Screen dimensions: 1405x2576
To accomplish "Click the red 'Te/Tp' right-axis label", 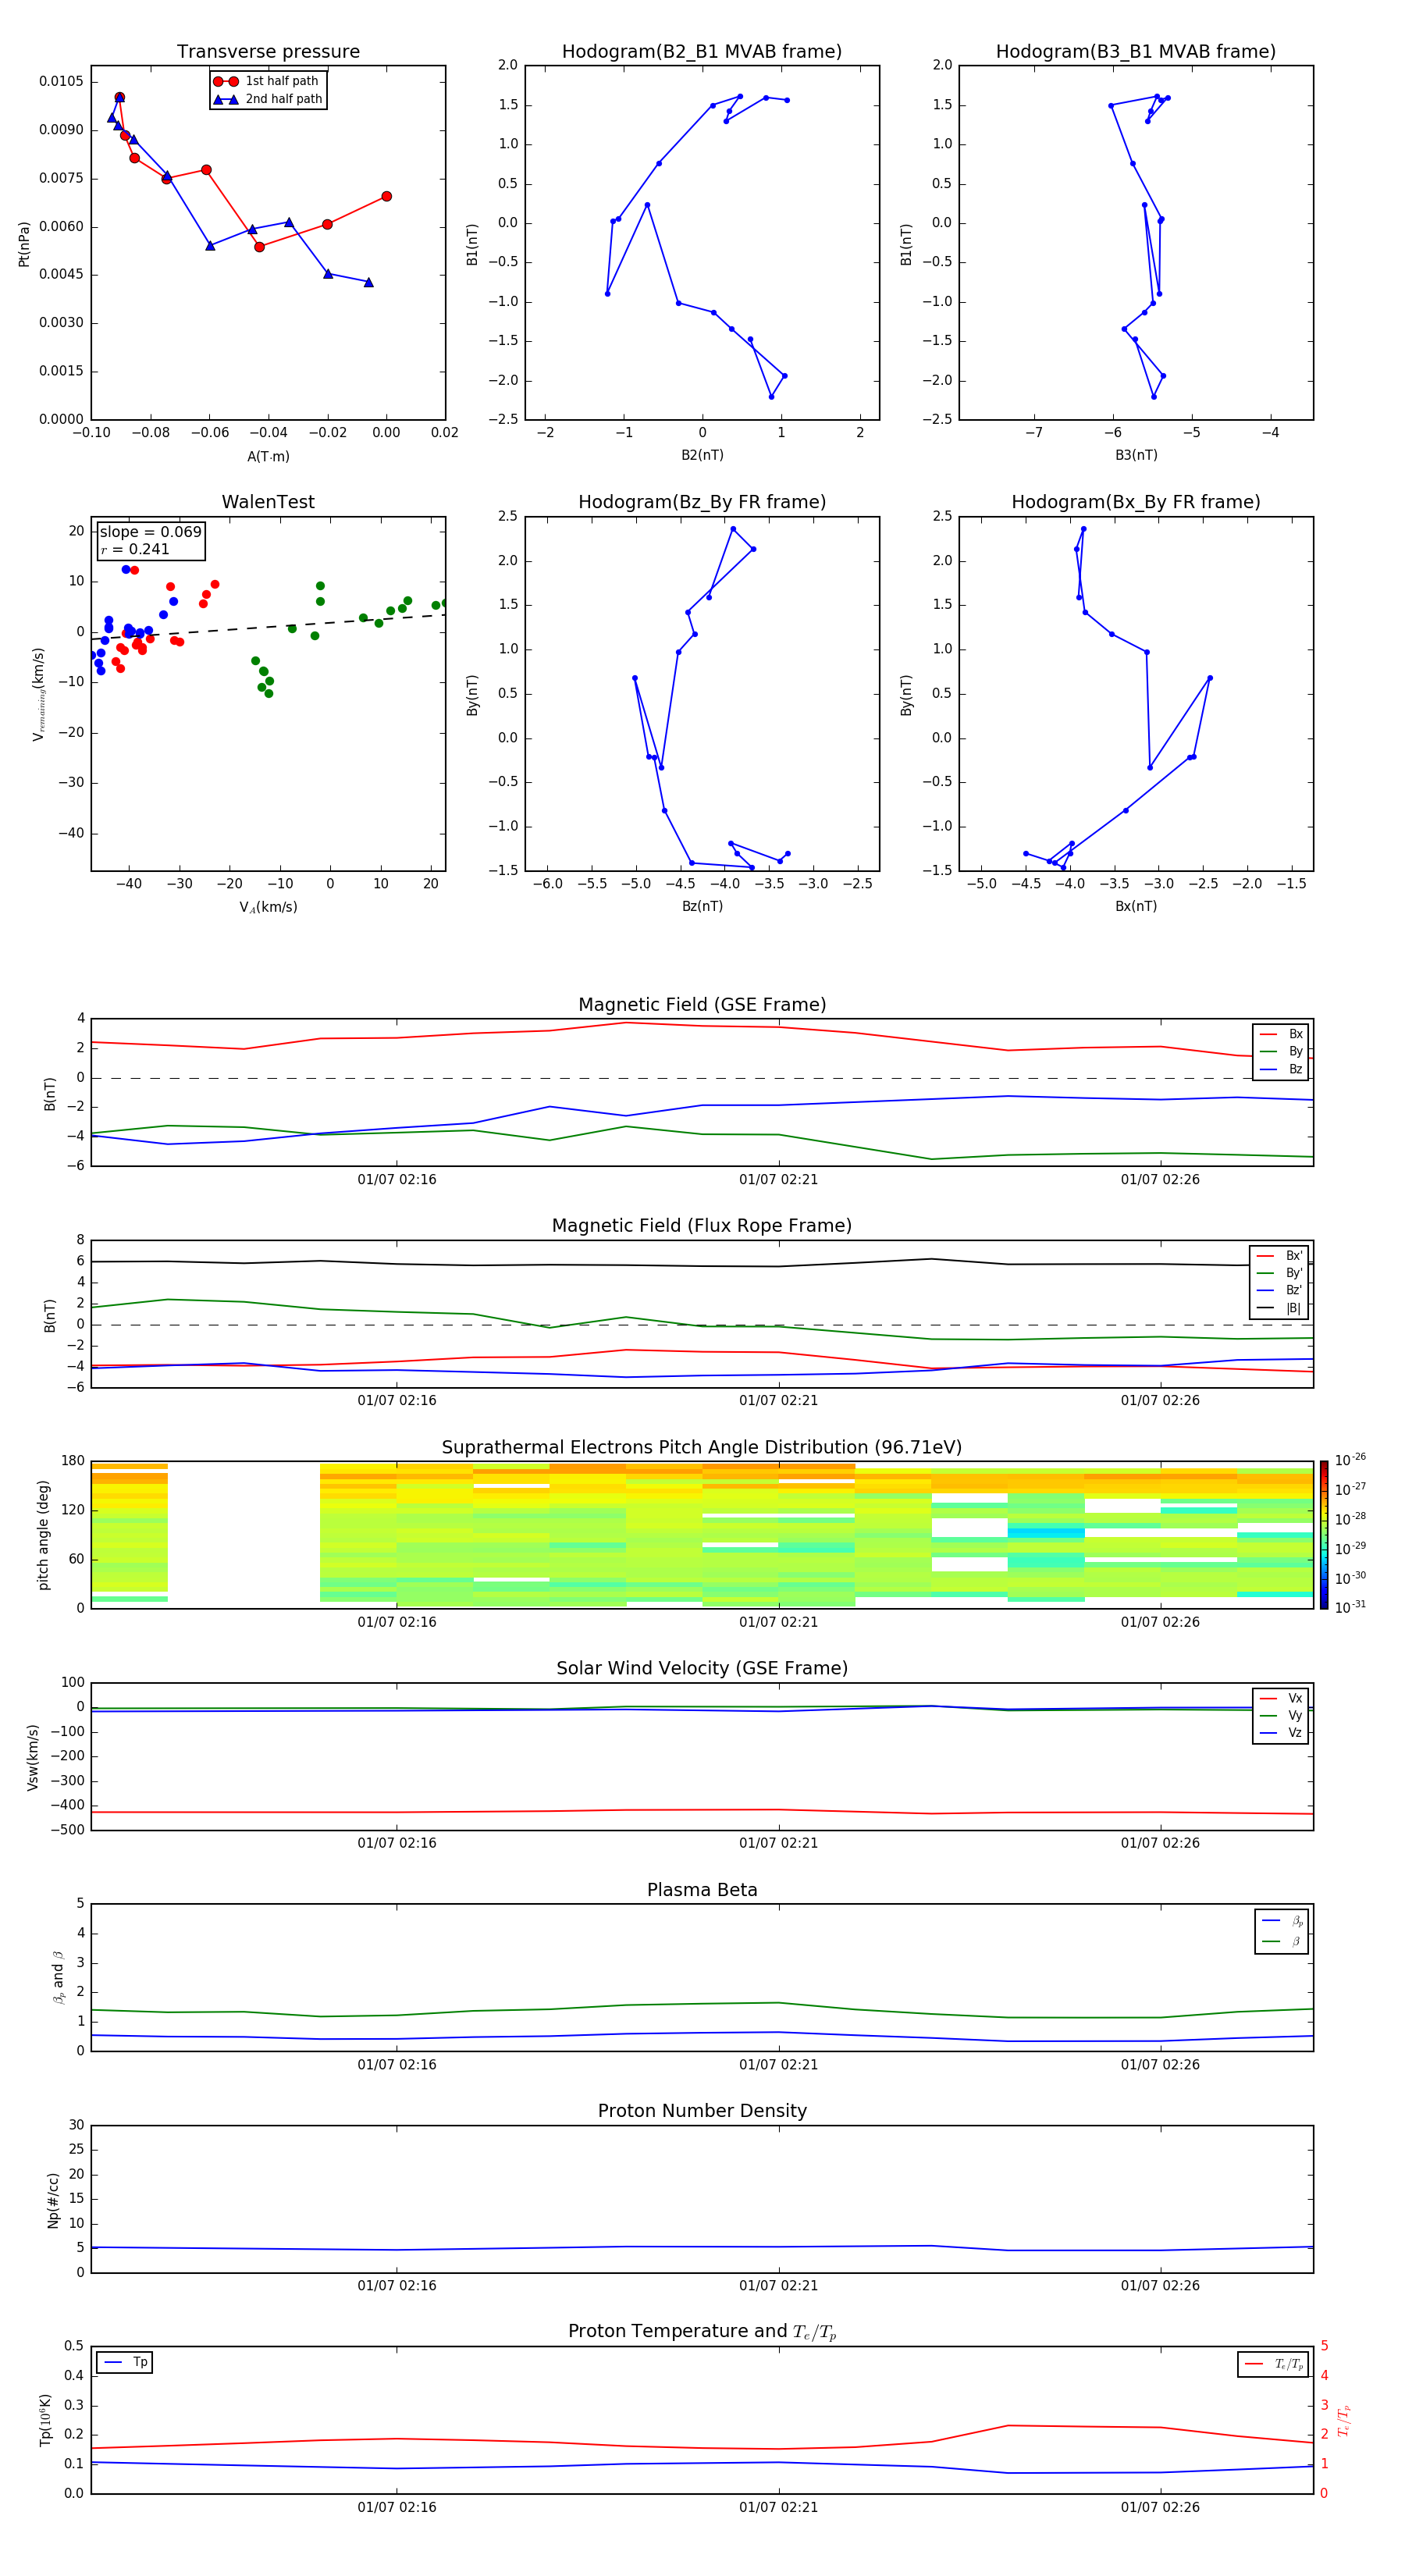I will (1345, 2420).
